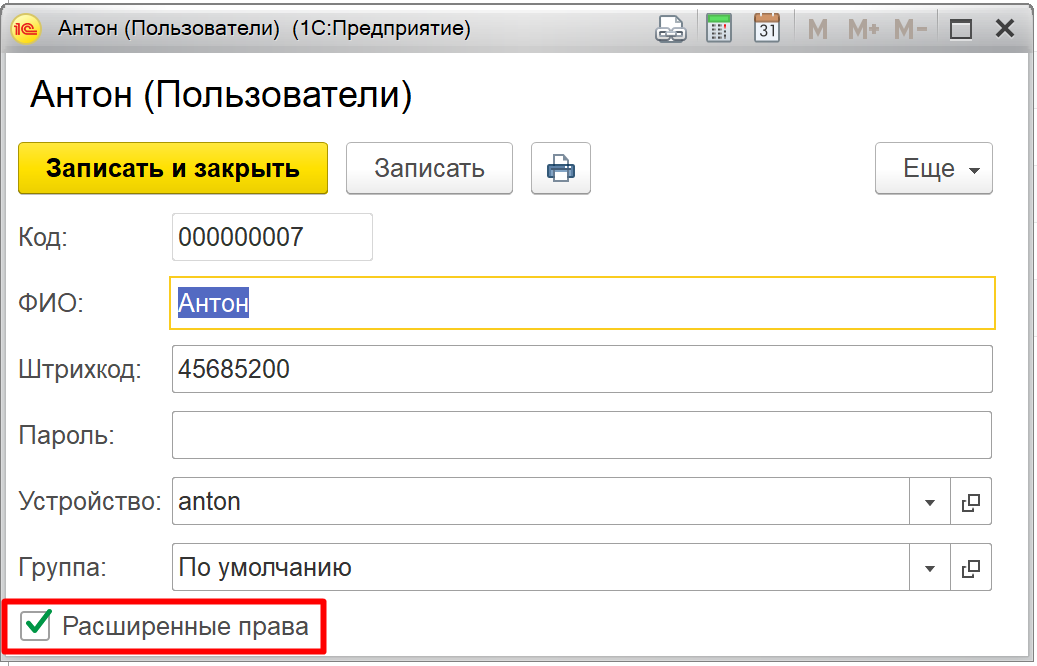The image size is (1037, 666).
Task: Open the Группа item via open icon
Action: coord(971,568)
